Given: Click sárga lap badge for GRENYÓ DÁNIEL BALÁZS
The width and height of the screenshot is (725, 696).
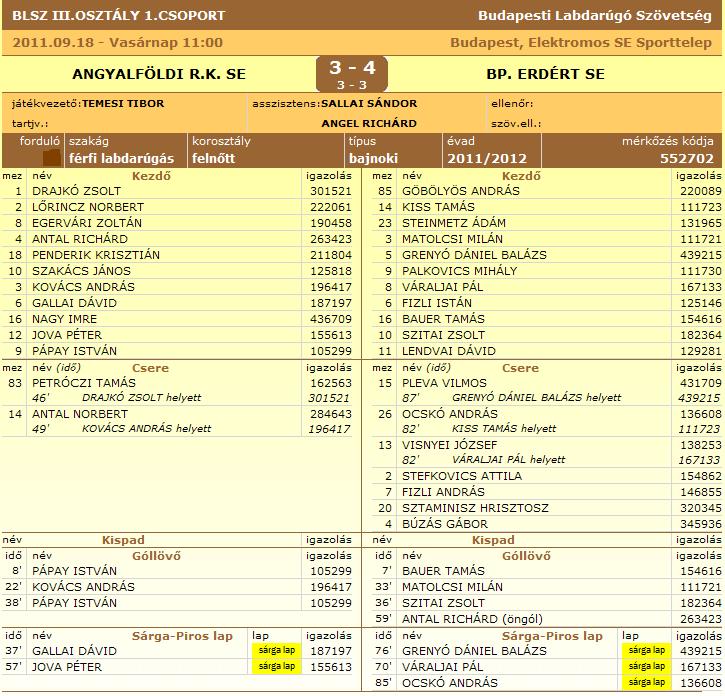Looking at the screenshot, I should click(646, 651).
